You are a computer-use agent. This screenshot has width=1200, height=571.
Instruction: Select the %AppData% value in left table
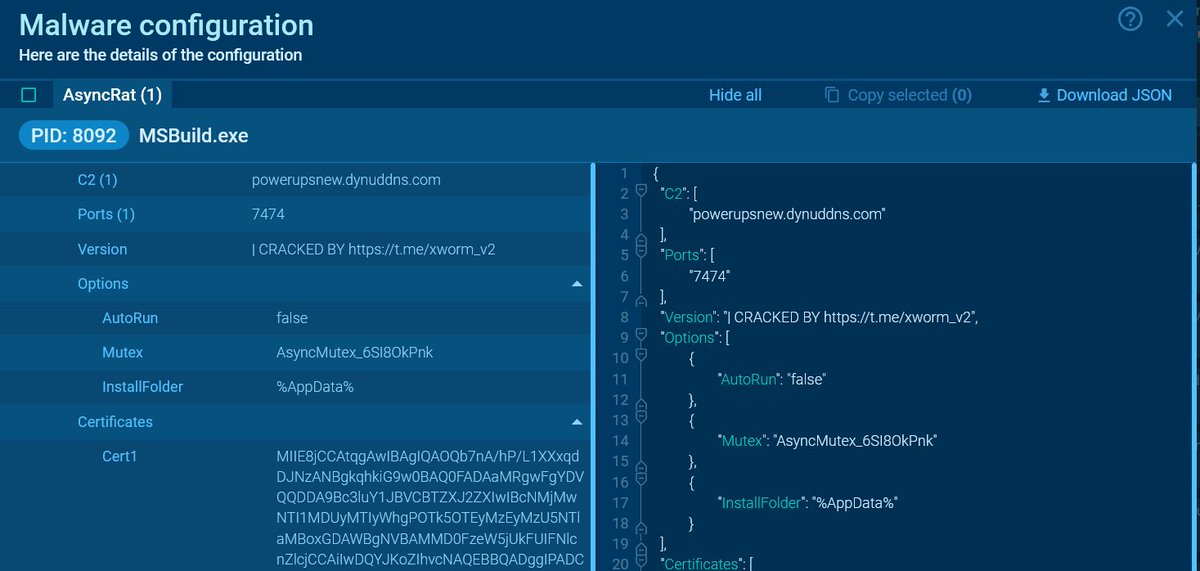coord(315,387)
